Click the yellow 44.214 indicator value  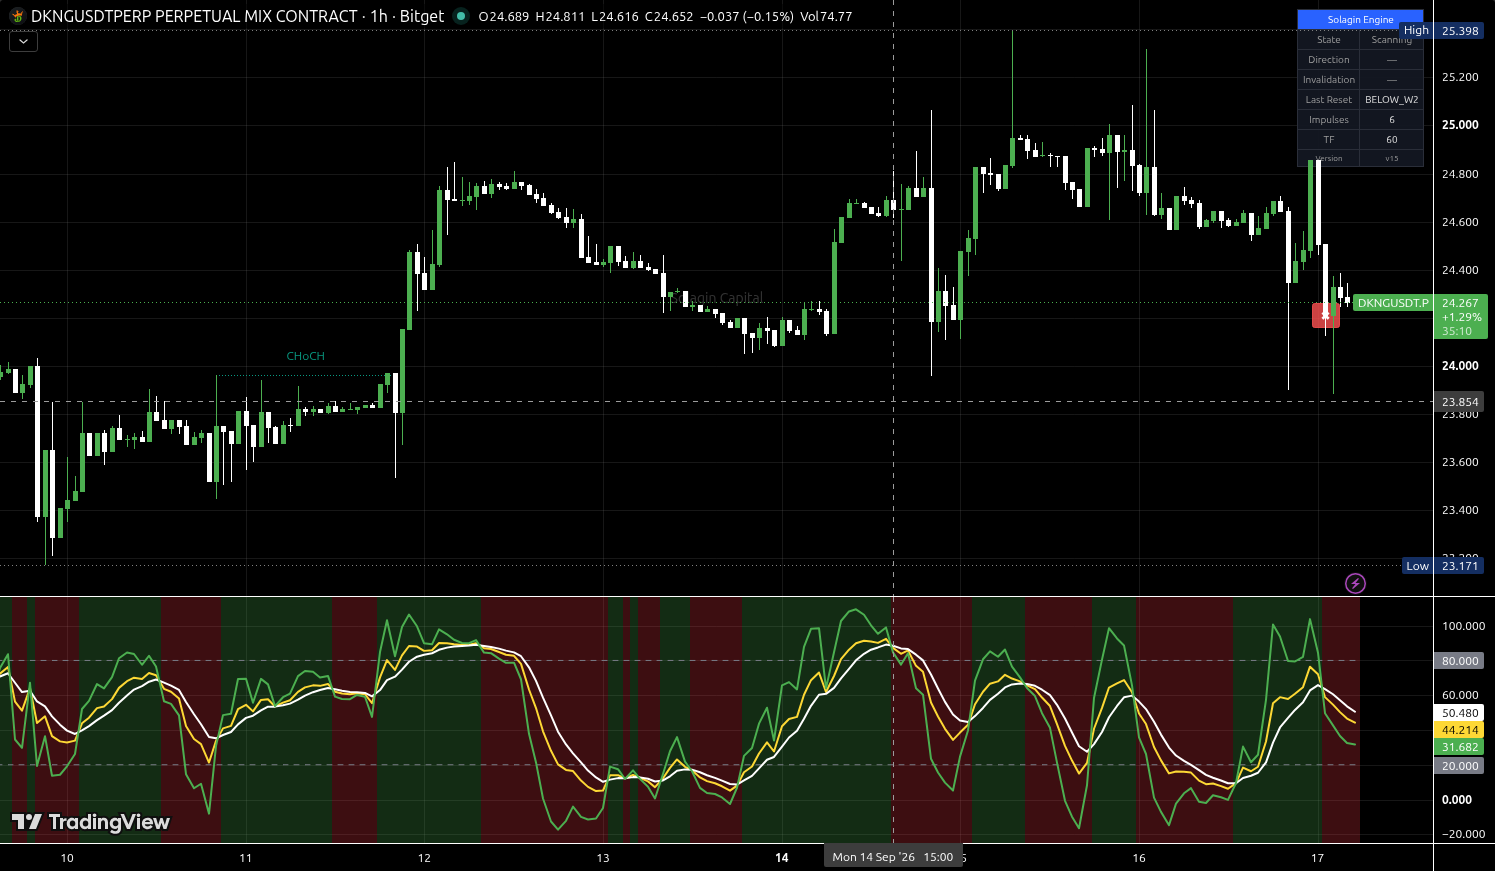(1460, 730)
